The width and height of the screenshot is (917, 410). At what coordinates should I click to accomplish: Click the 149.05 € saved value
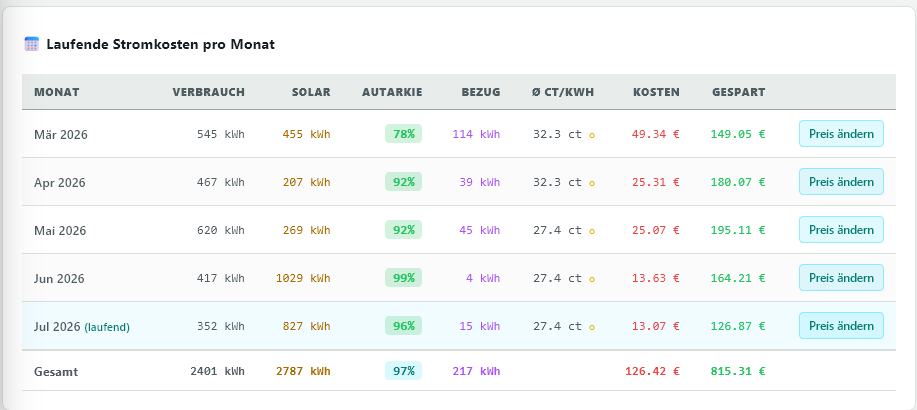[x=738, y=134]
